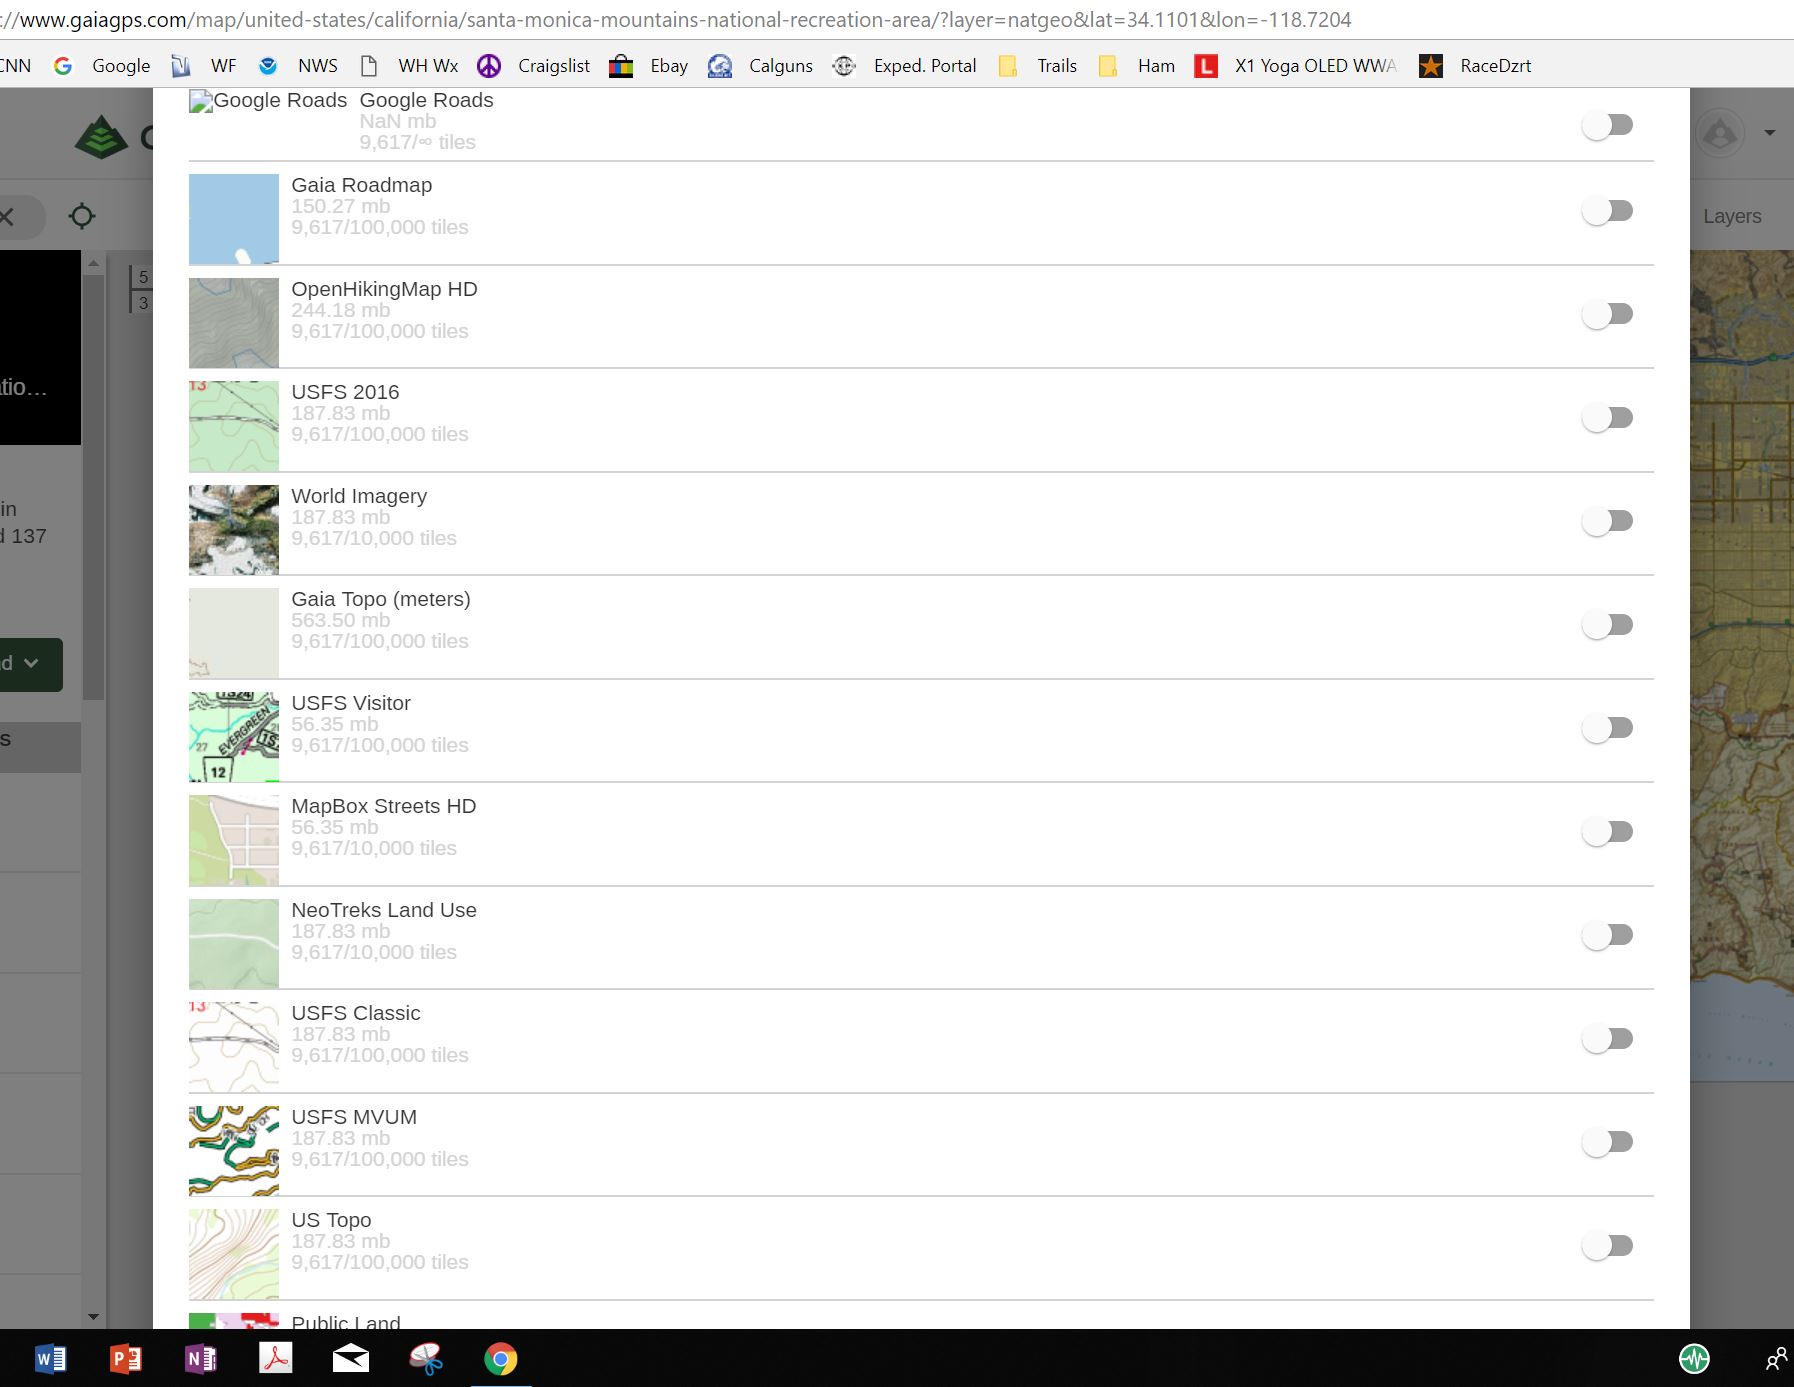Open OneNote from the taskbar
Viewport: 1794px width, 1387px height.
coord(200,1359)
